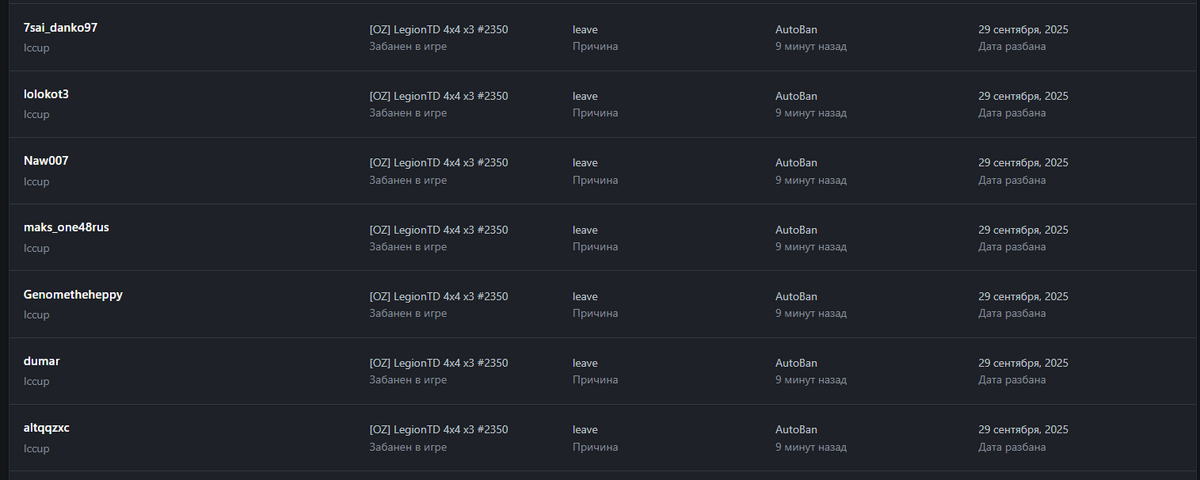The image size is (1200, 480).
Task: Select the altqqzxc username
Action: pyautogui.click(x=46, y=429)
